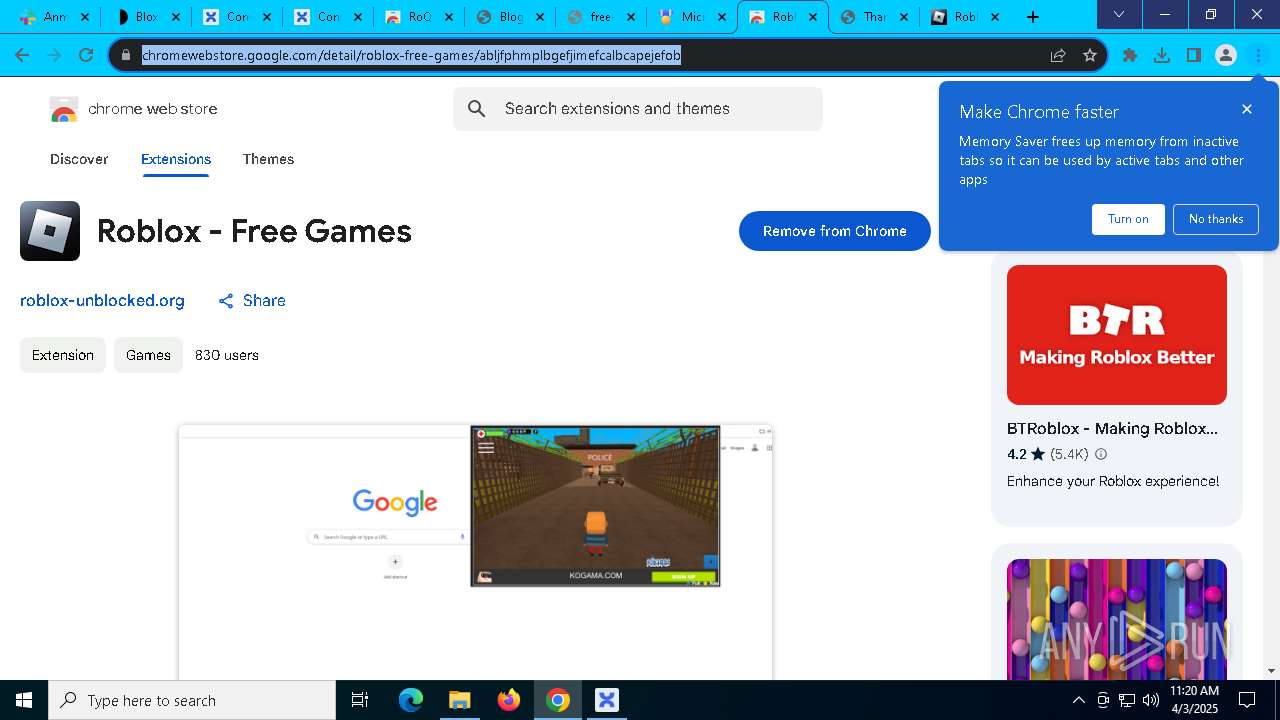Click the Roblox extension icon

(50, 231)
